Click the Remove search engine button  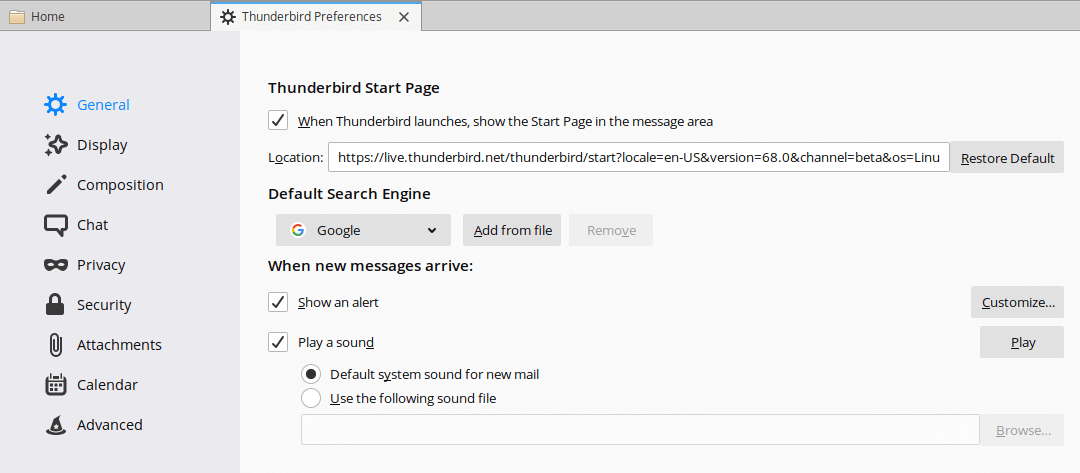tap(611, 230)
